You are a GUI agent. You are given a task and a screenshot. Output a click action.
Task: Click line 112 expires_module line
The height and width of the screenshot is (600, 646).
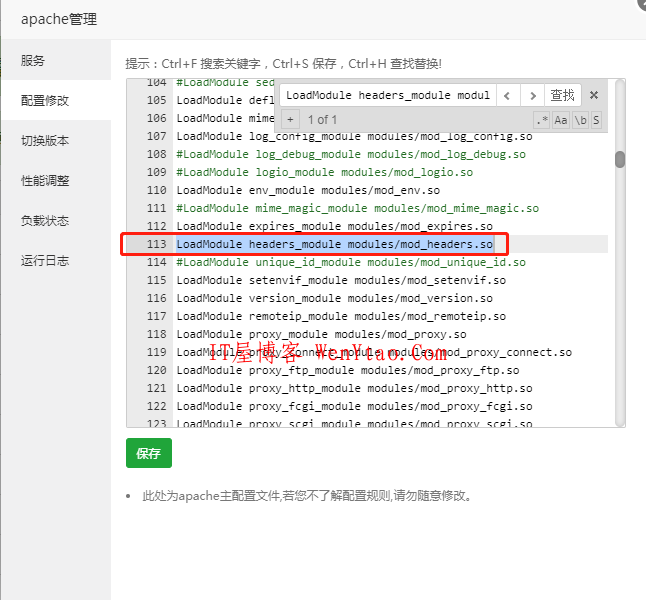coord(335,226)
